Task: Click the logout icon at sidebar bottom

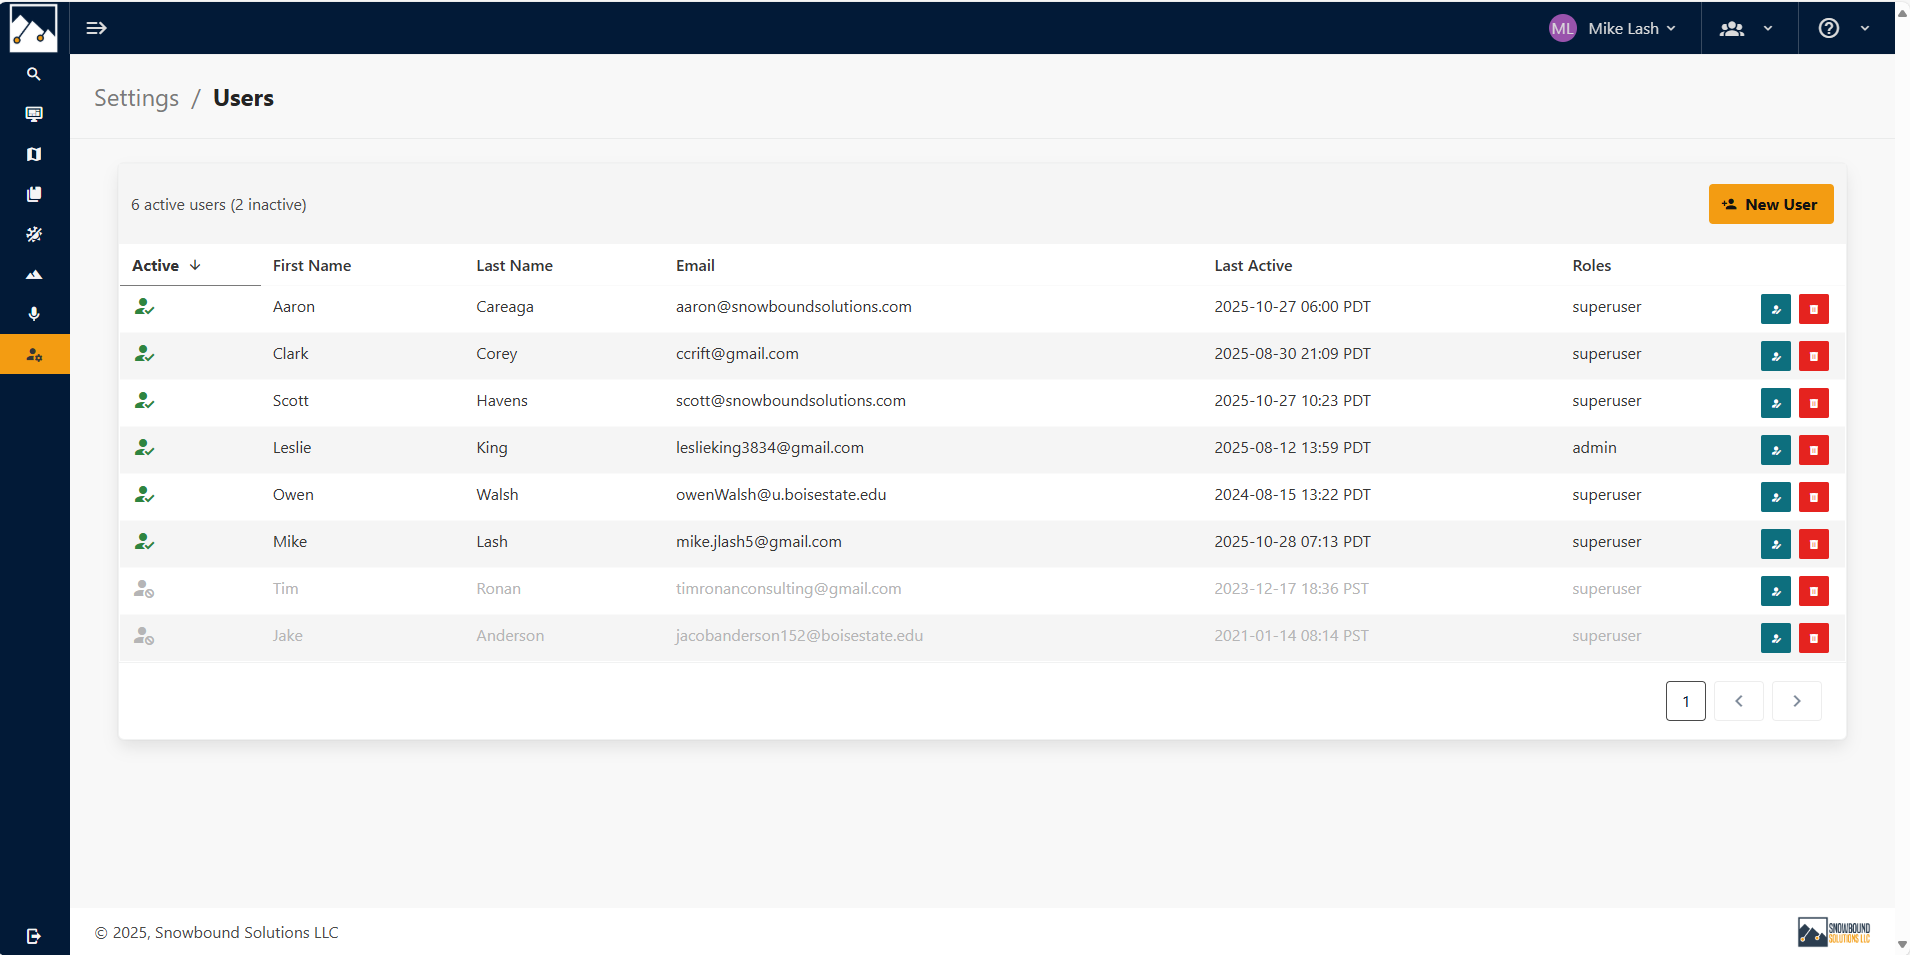Action: [34, 936]
